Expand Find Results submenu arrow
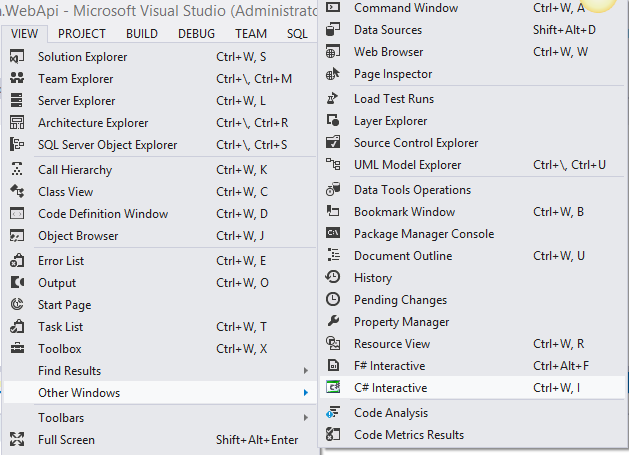 coord(306,371)
